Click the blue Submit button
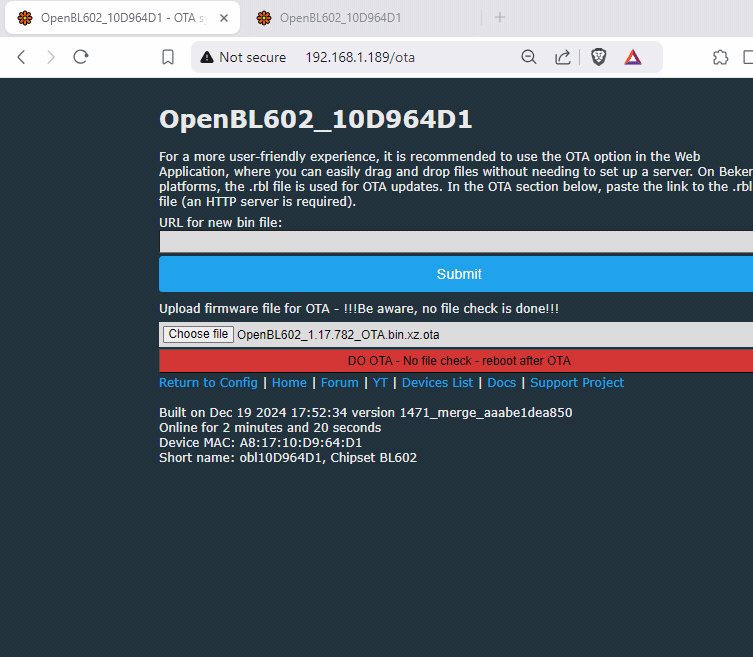Screen dimensions: 753x657 pos(456,274)
